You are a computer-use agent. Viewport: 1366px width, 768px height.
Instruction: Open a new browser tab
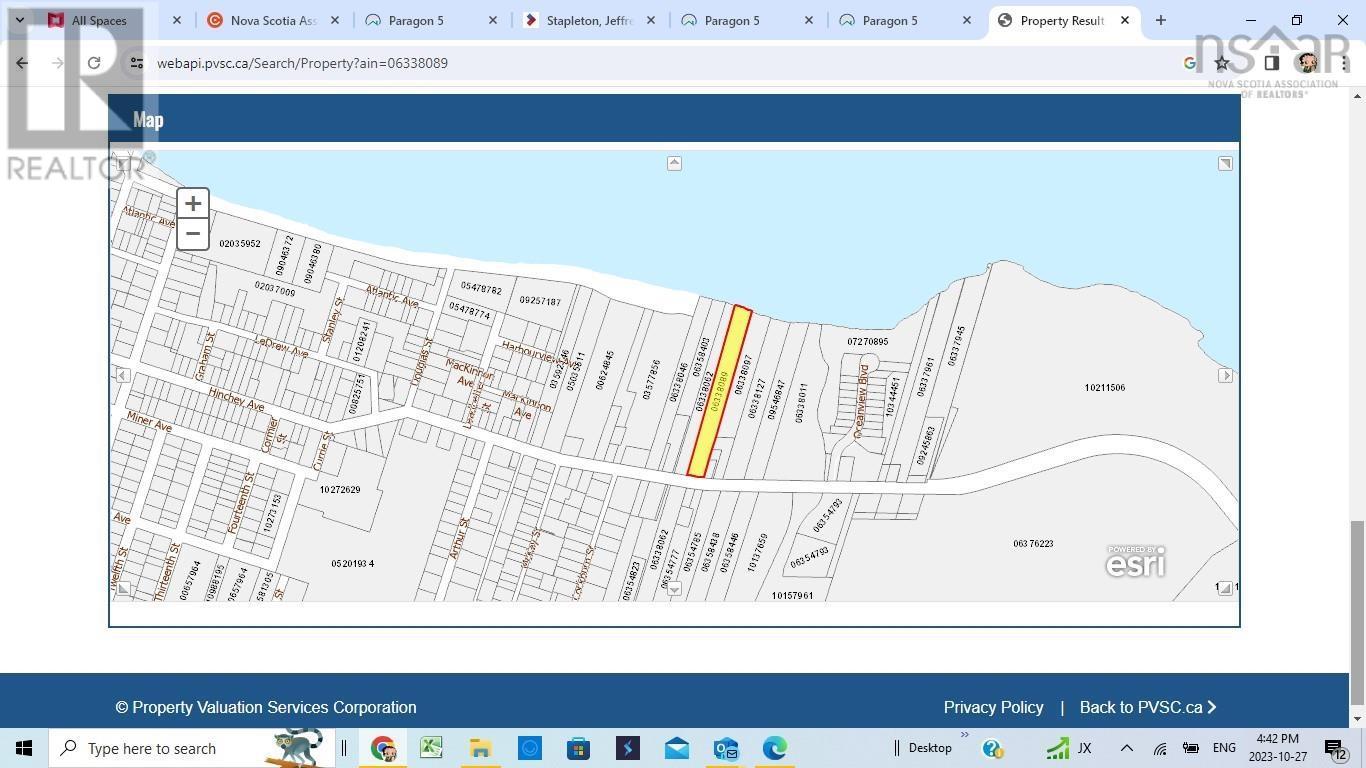1160,20
